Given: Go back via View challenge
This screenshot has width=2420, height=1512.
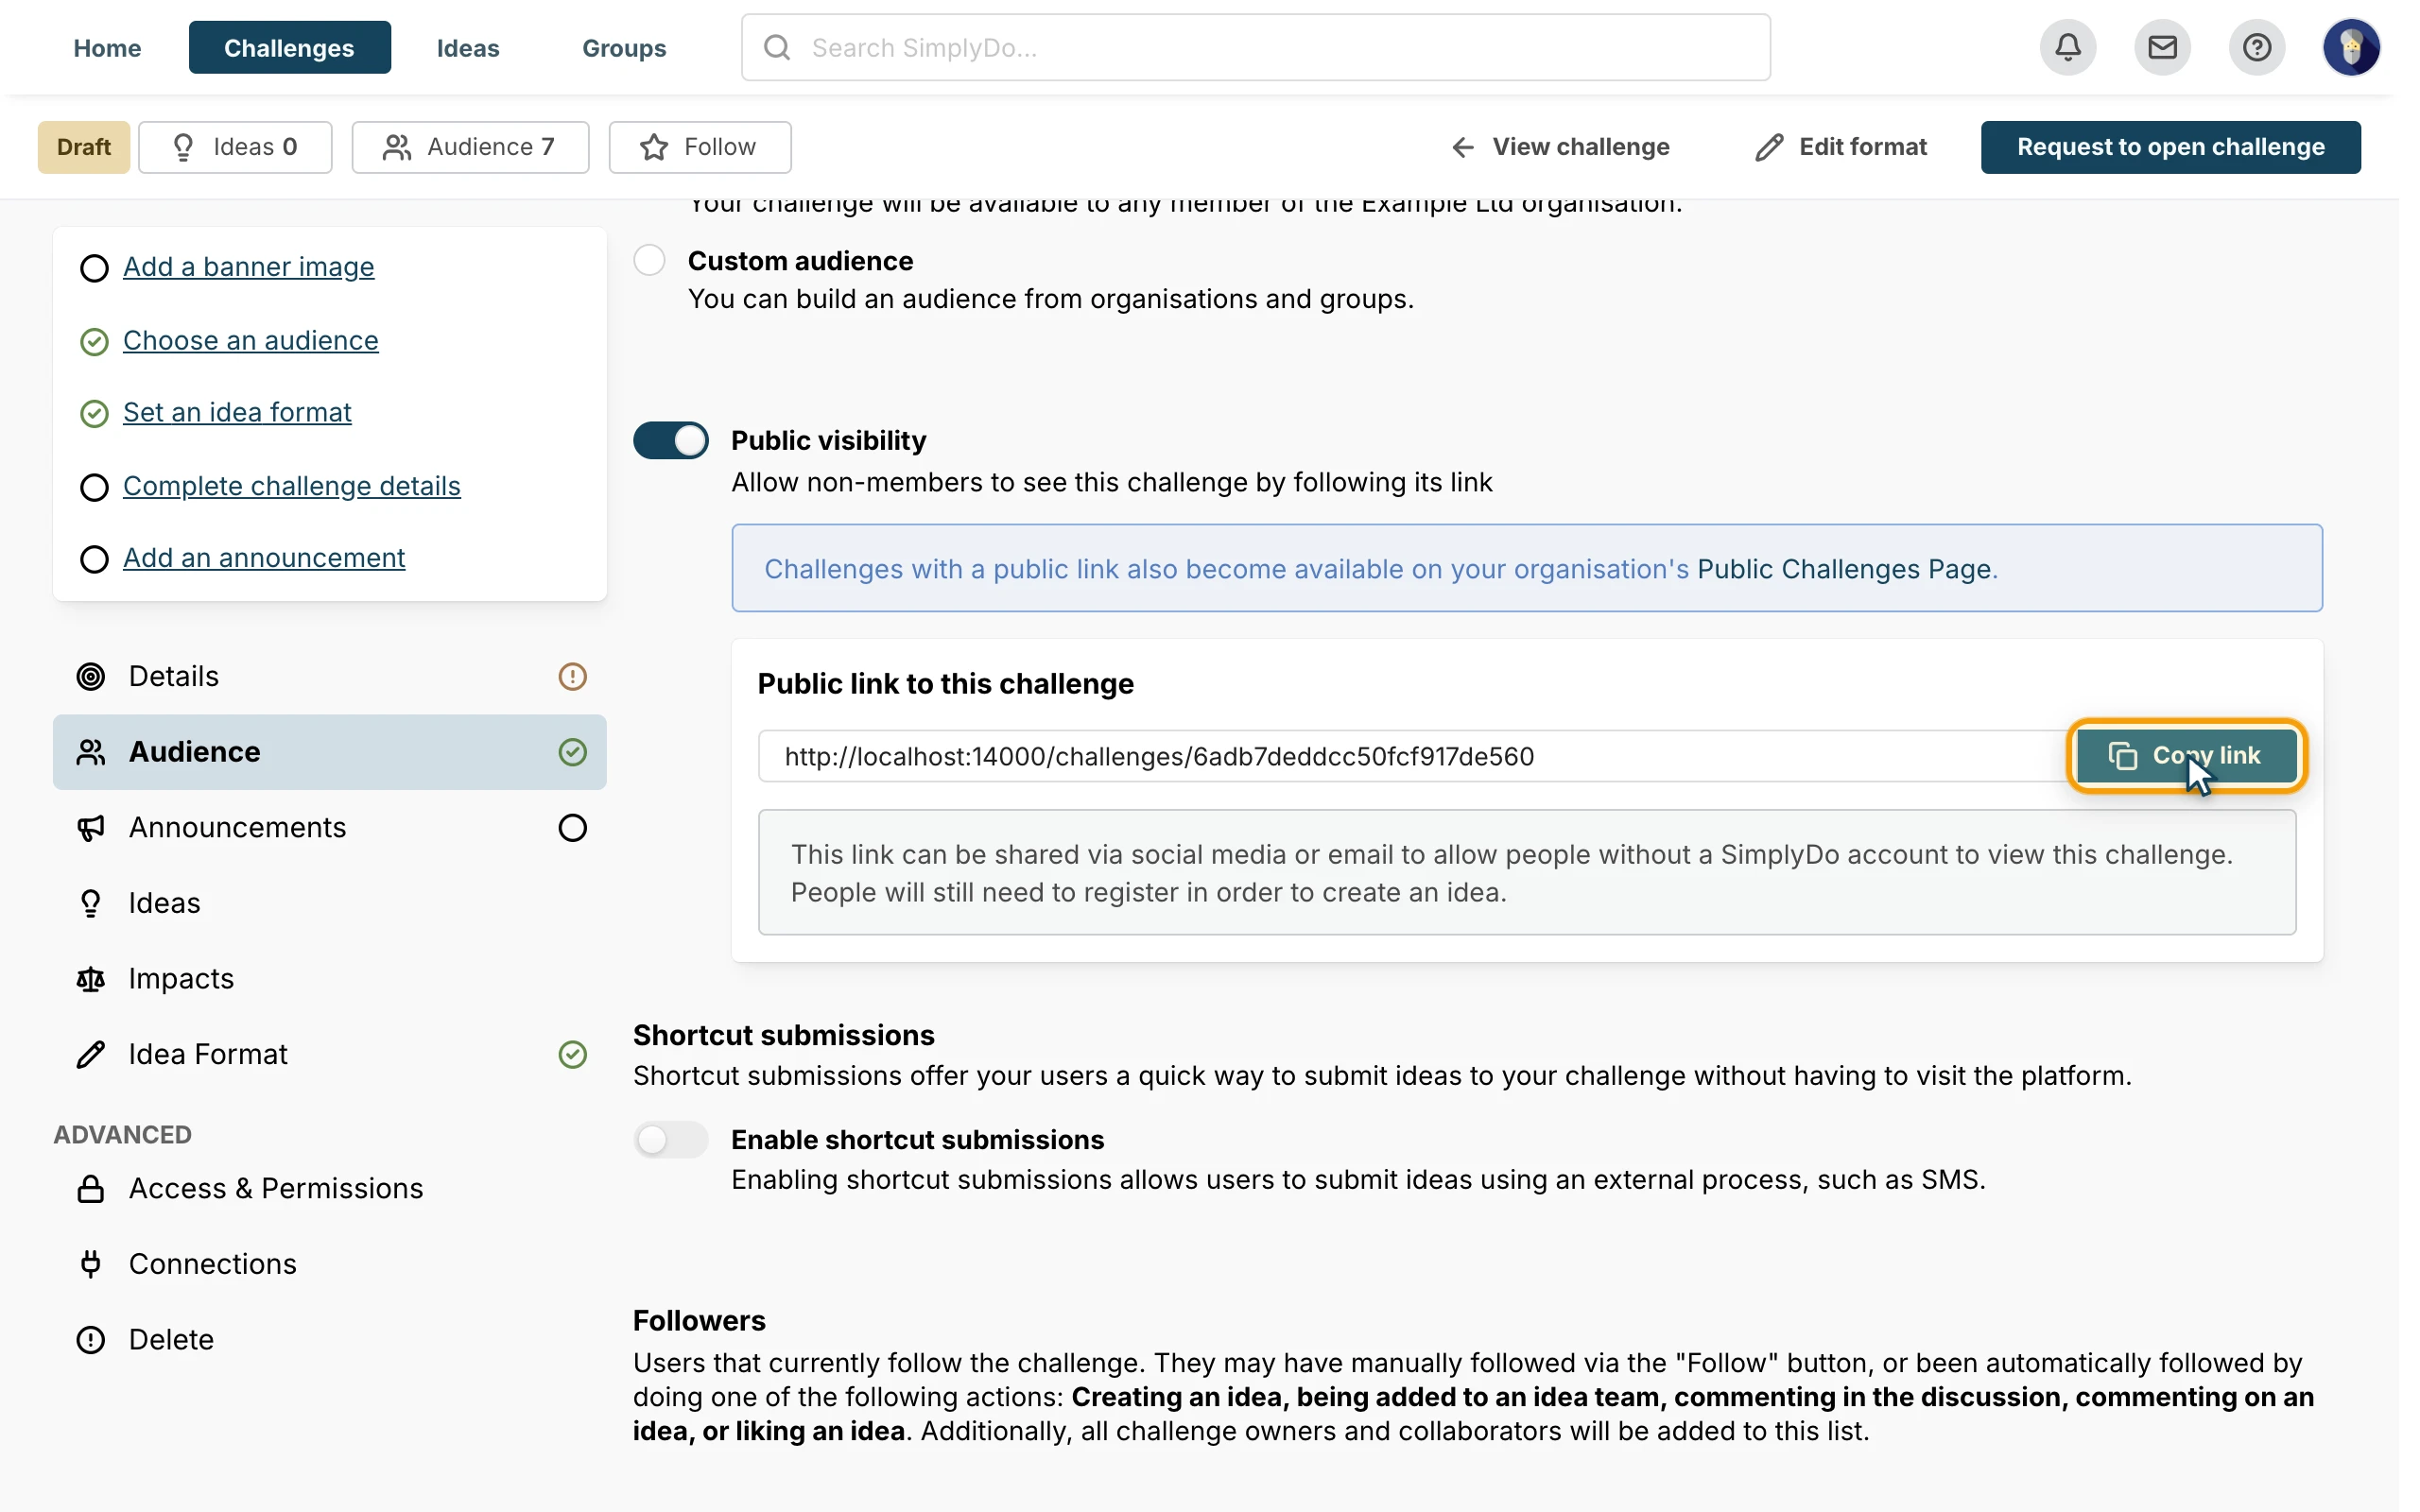Looking at the screenshot, I should [x=1560, y=147].
